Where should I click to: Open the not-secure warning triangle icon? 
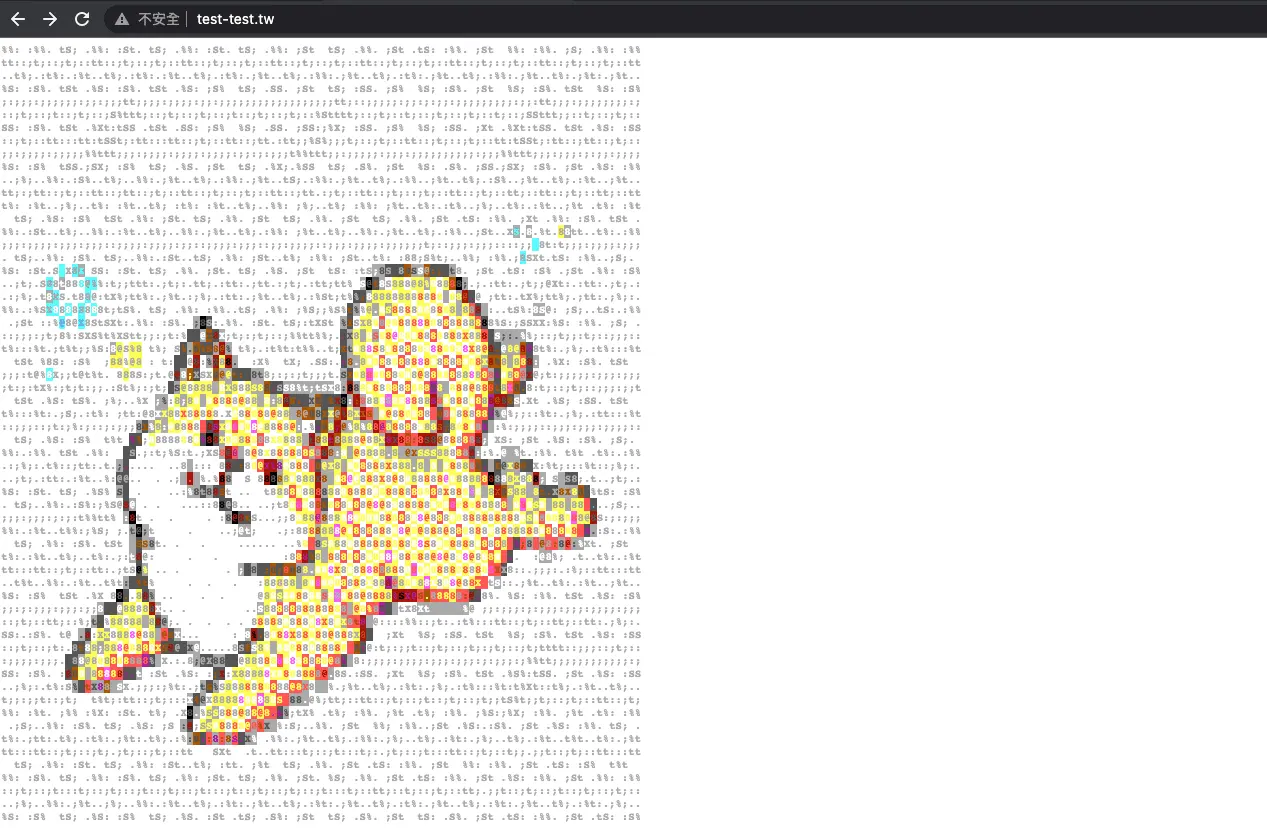pos(122,19)
